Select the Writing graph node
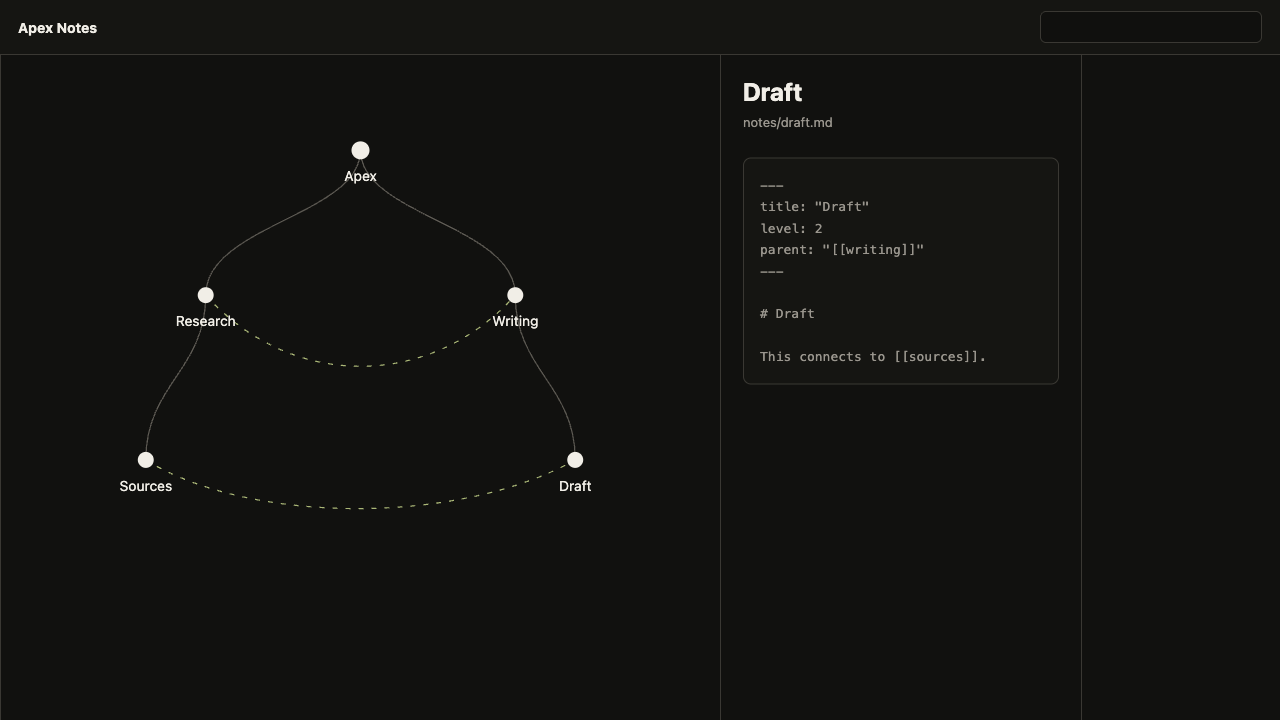 515,295
